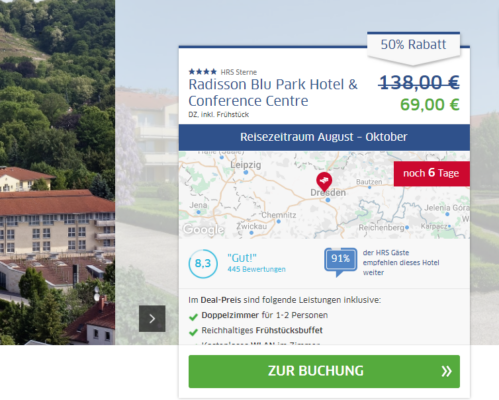Click Chemnitz on the map
Screen dimensions: 499x400
pyautogui.click(x=279, y=215)
